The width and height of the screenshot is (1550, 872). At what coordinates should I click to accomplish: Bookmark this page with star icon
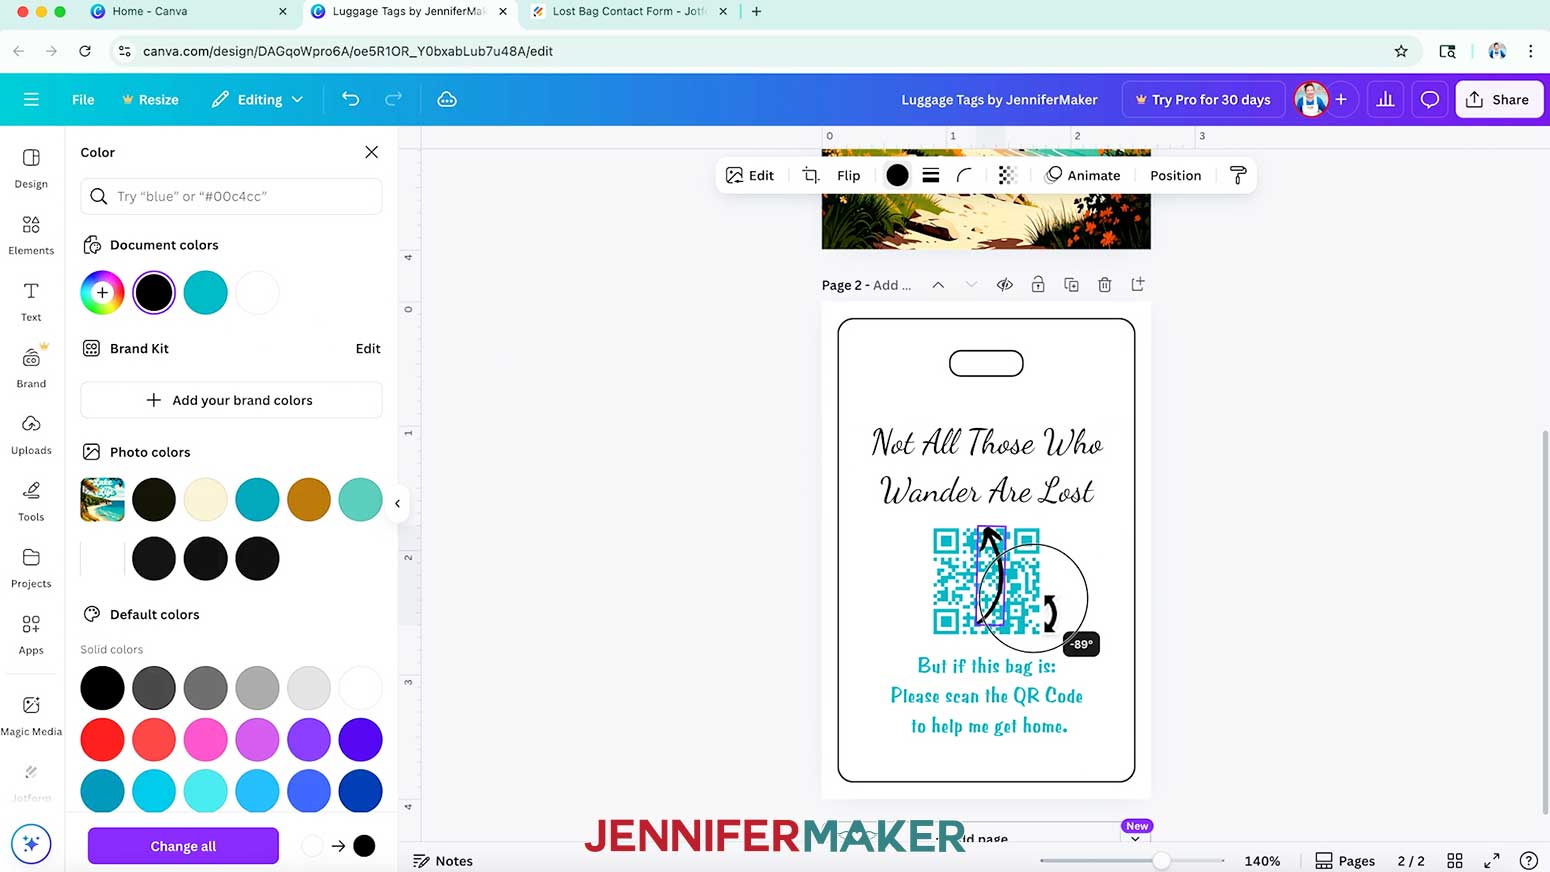click(1401, 51)
